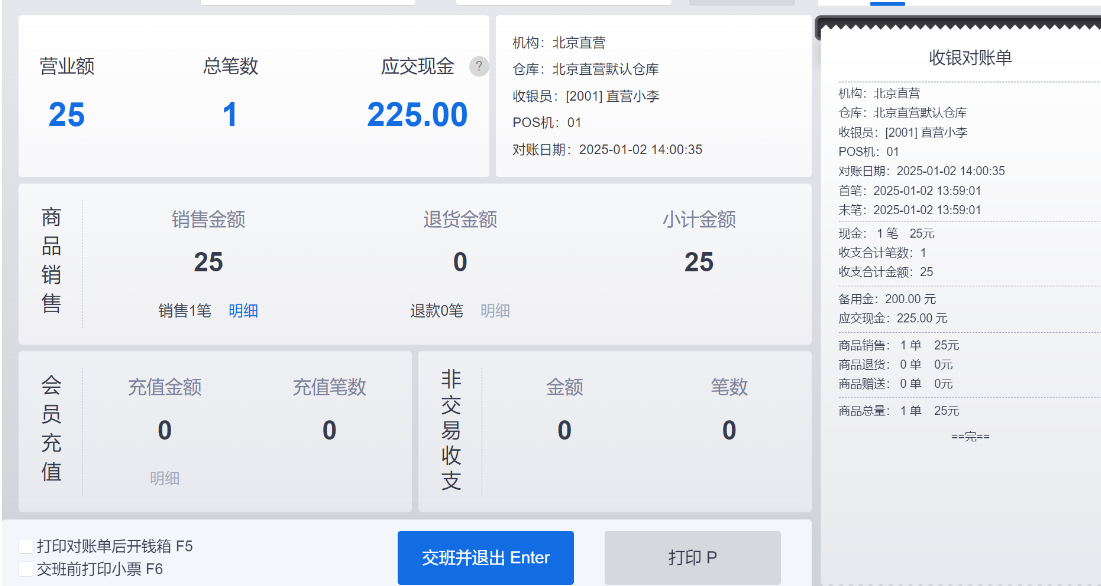Click the 收银对账单 receipt title

coord(970,58)
